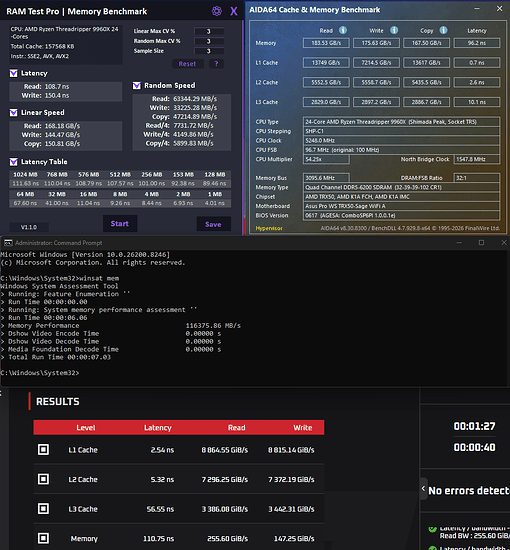Viewport: 510px width, 550px height.
Task: Toggle the Latency checkbox in RAM Test Pro
Action: coord(13,73)
